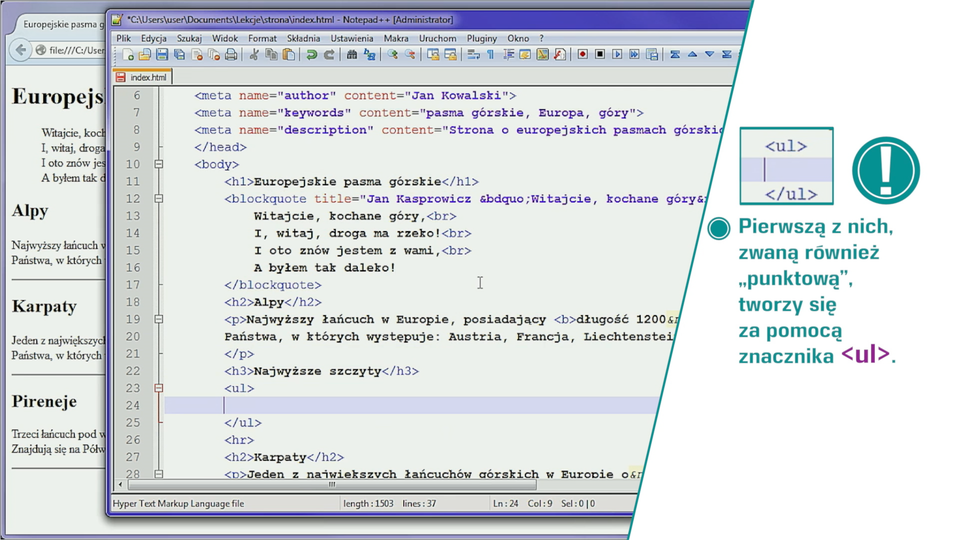
Task: Click the browser's Back arrow button
Action: 21,50
